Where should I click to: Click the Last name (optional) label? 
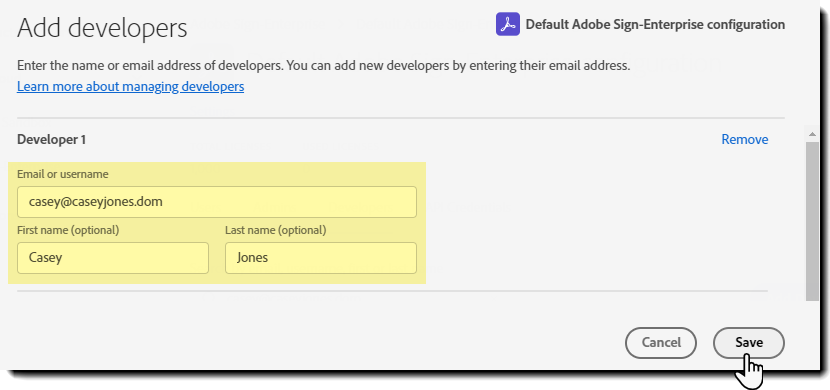(x=275, y=230)
